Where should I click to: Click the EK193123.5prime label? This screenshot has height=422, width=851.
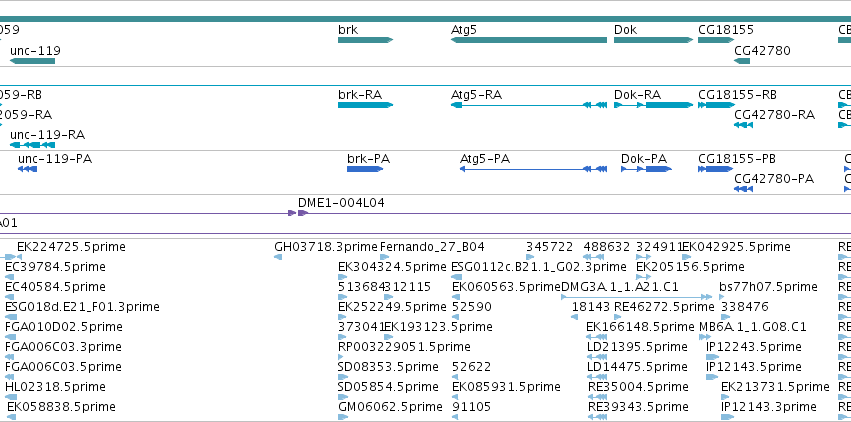438,327
